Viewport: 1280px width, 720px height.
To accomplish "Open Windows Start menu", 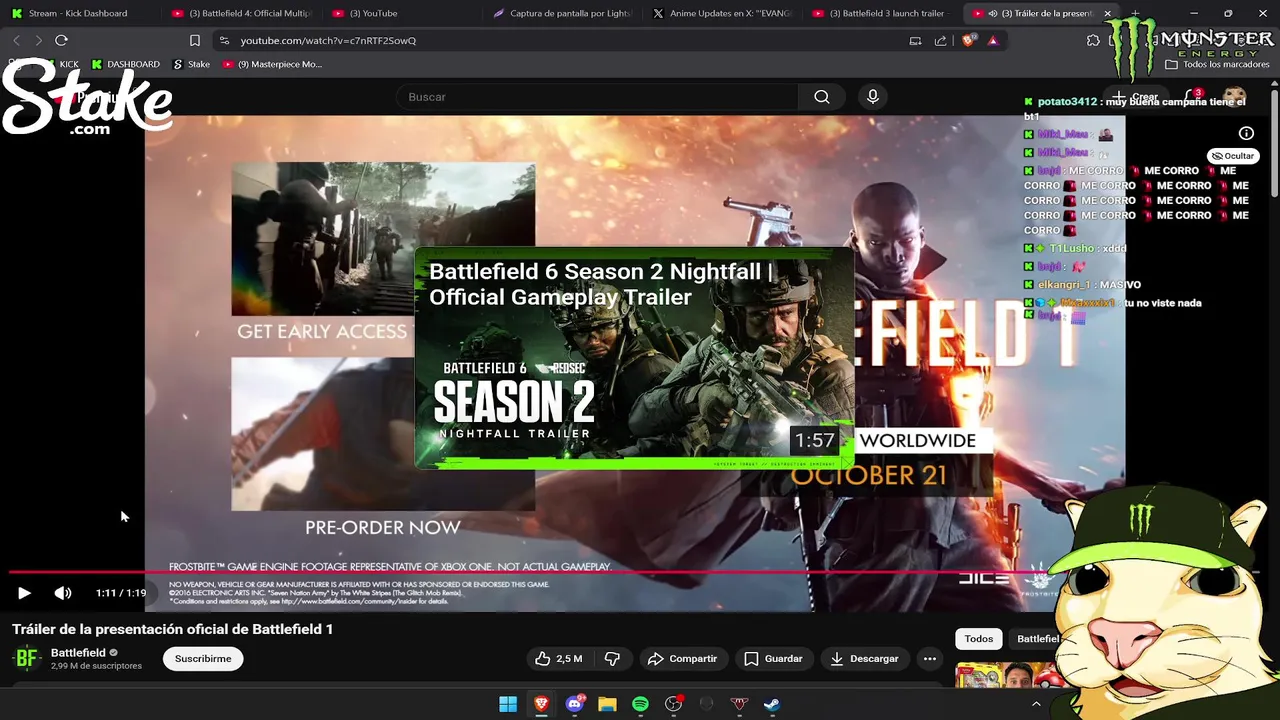I will pyautogui.click(x=508, y=704).
